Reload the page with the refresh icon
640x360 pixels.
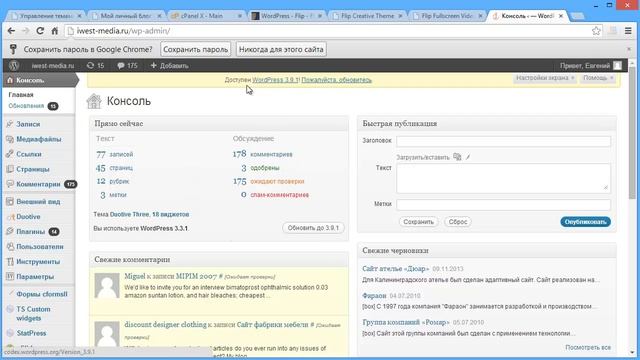(x=40, y=31)
